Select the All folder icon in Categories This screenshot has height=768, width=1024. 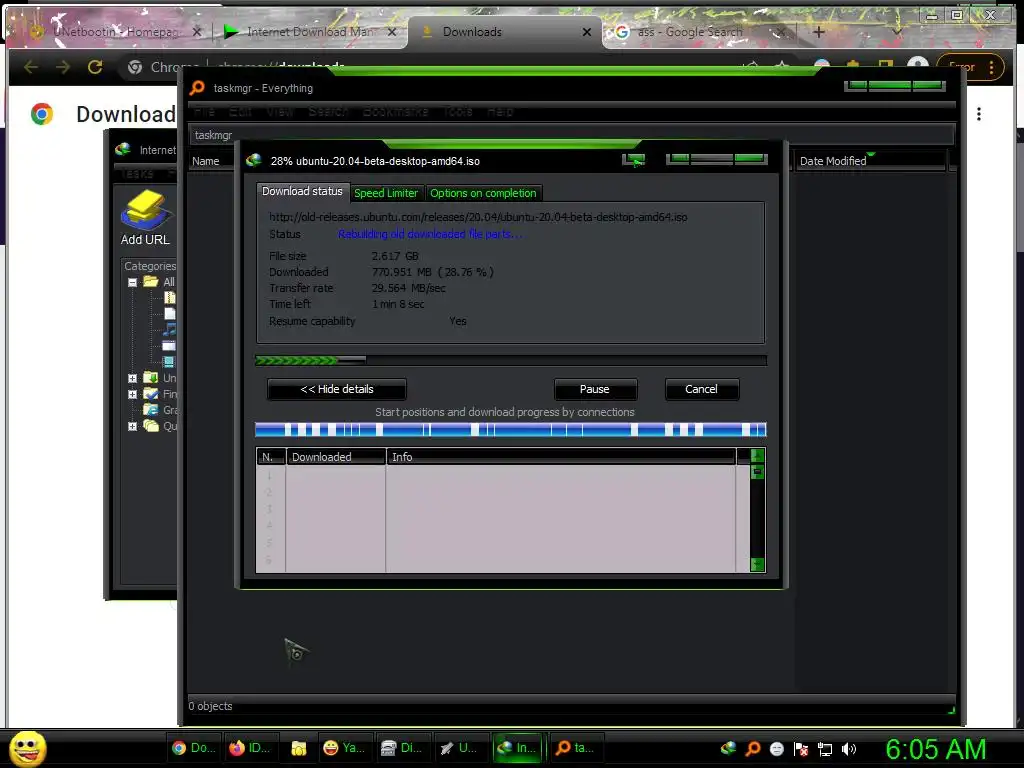click(x=151, y=281)
